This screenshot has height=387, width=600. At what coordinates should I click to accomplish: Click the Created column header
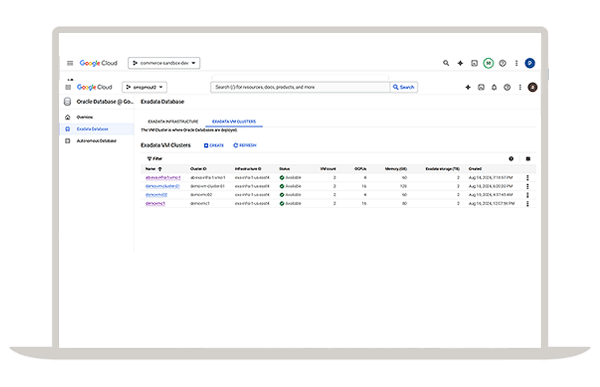(475, 169)
